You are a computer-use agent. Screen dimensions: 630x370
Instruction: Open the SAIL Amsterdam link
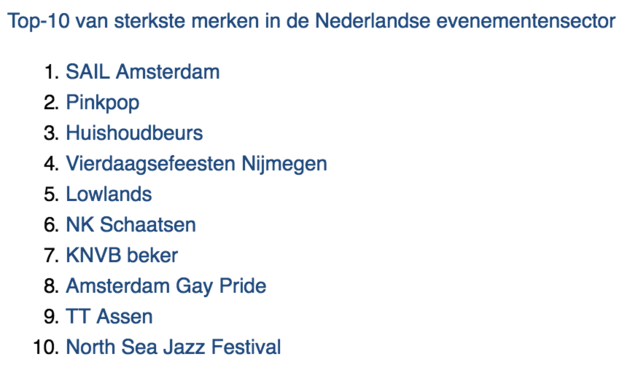pyautogui.click(x=143, y=72)
